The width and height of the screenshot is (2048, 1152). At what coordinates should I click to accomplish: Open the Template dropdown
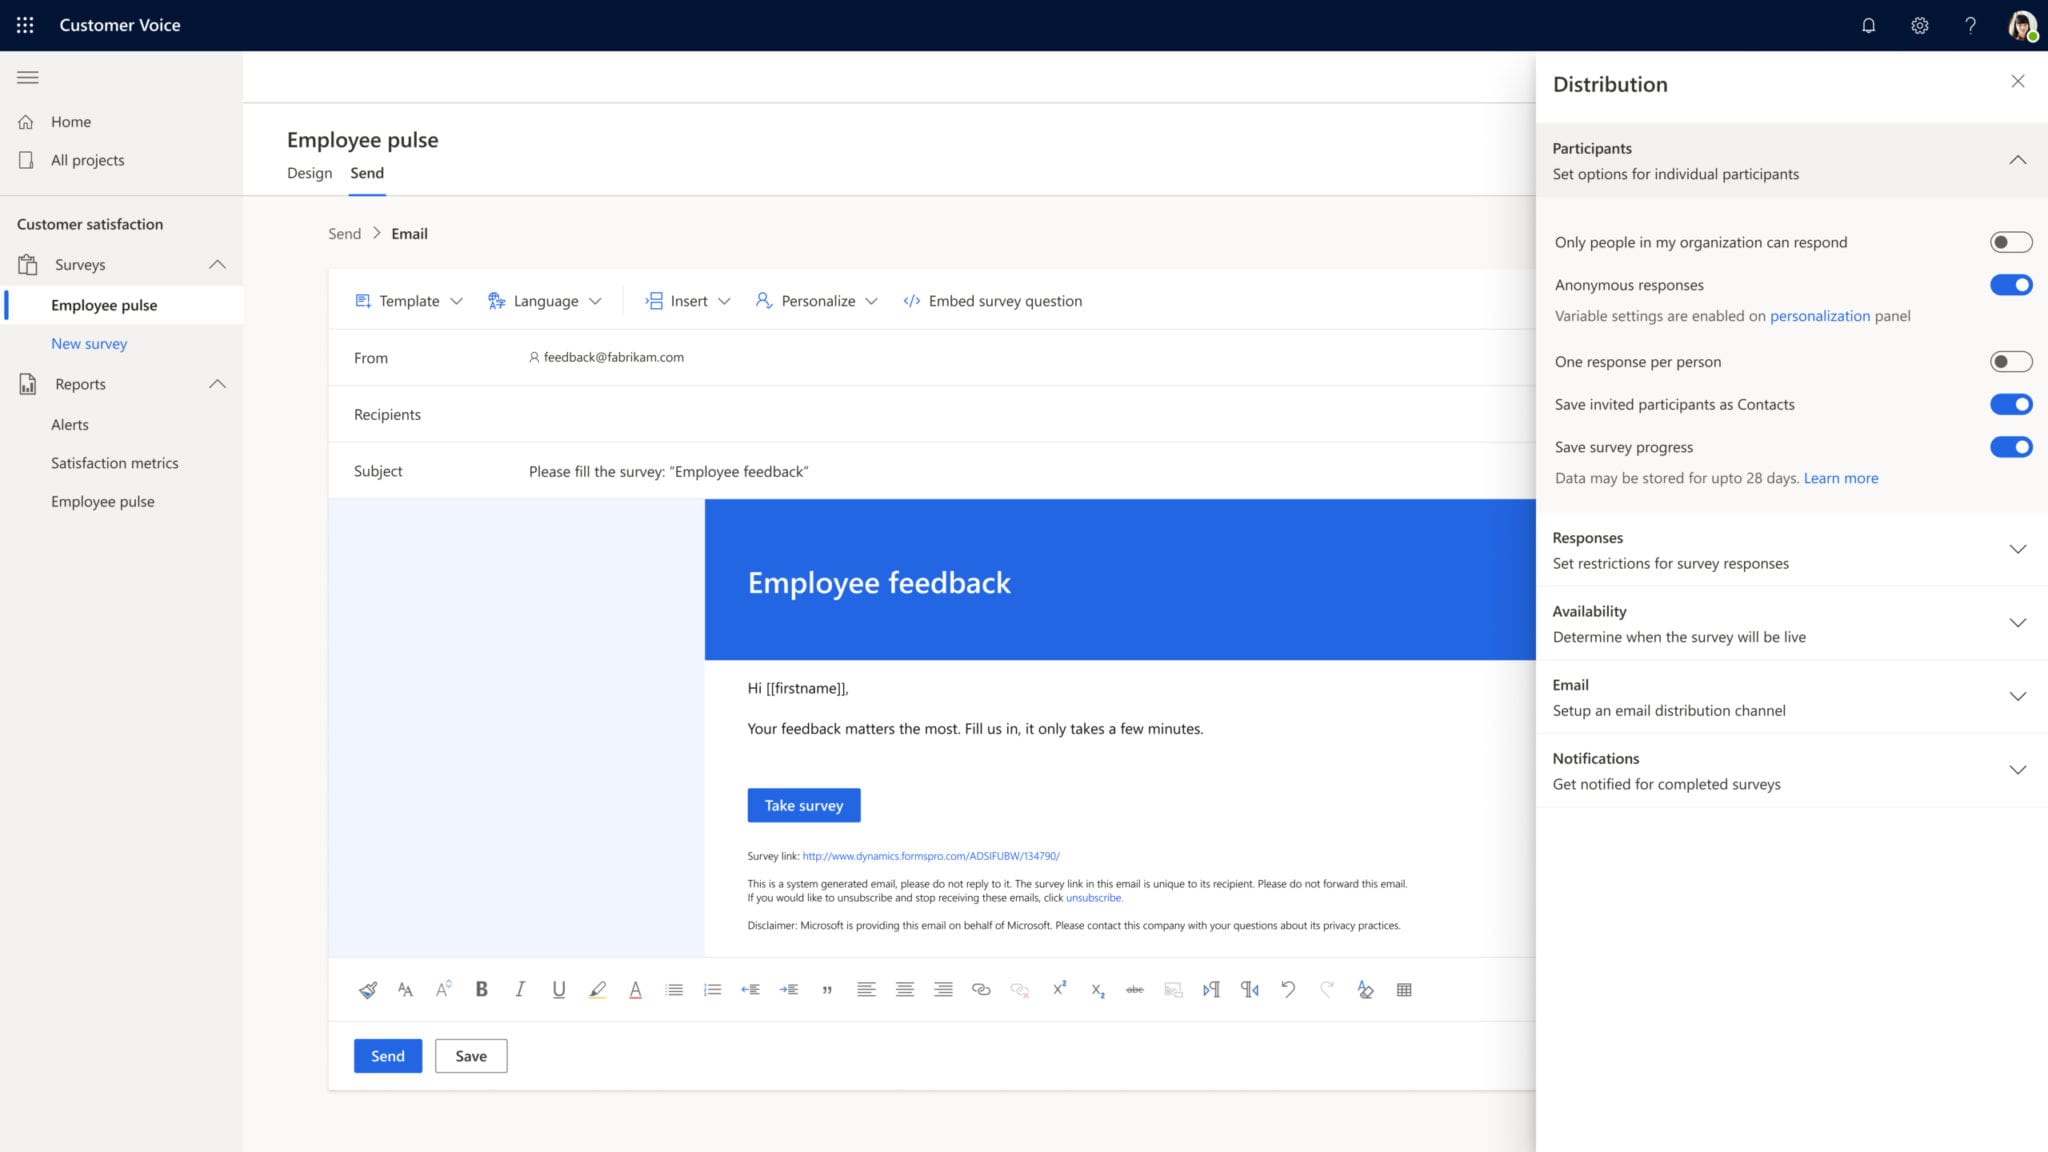coord(408,300)
